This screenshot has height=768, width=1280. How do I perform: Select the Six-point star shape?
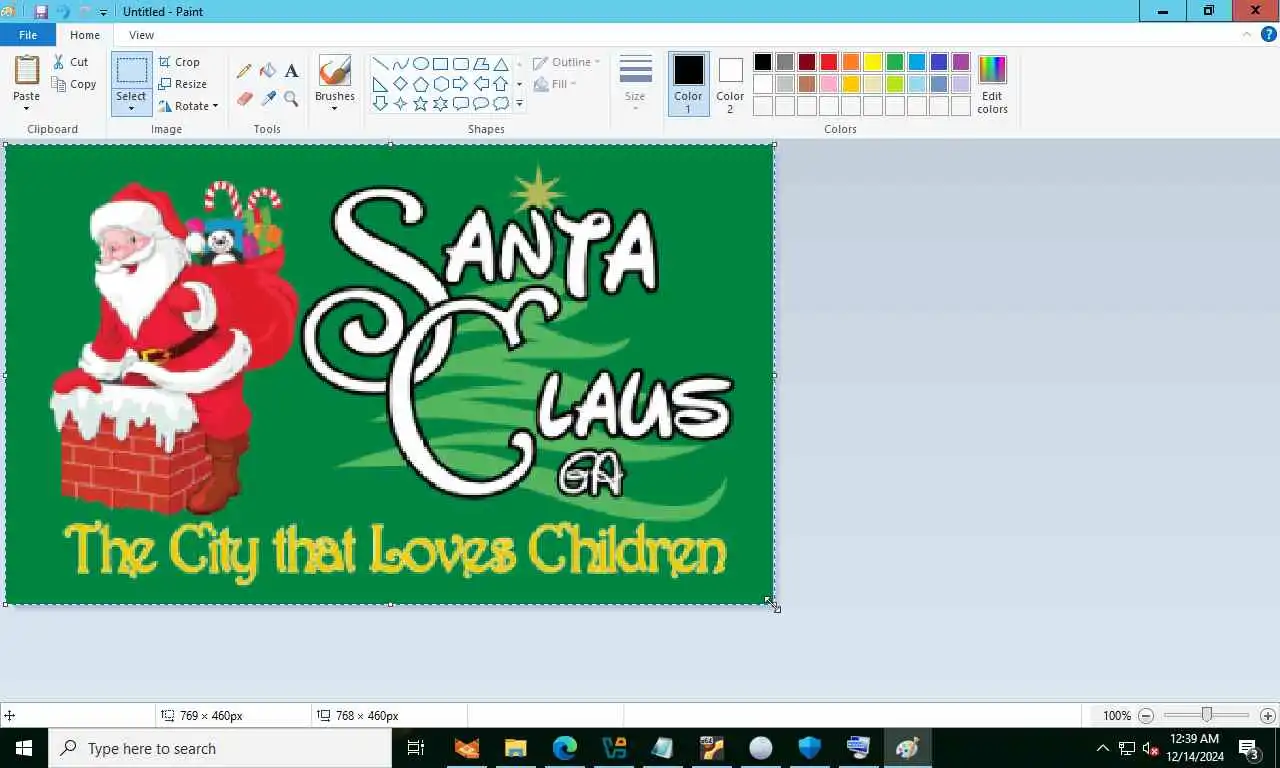pos(440,103)
